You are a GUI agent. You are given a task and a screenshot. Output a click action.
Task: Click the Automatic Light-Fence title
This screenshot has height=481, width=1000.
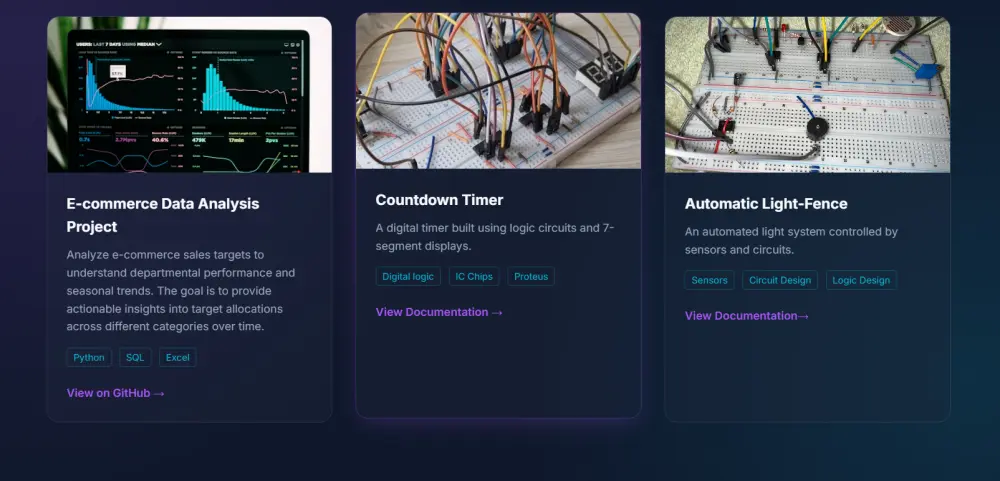point(766,204)
